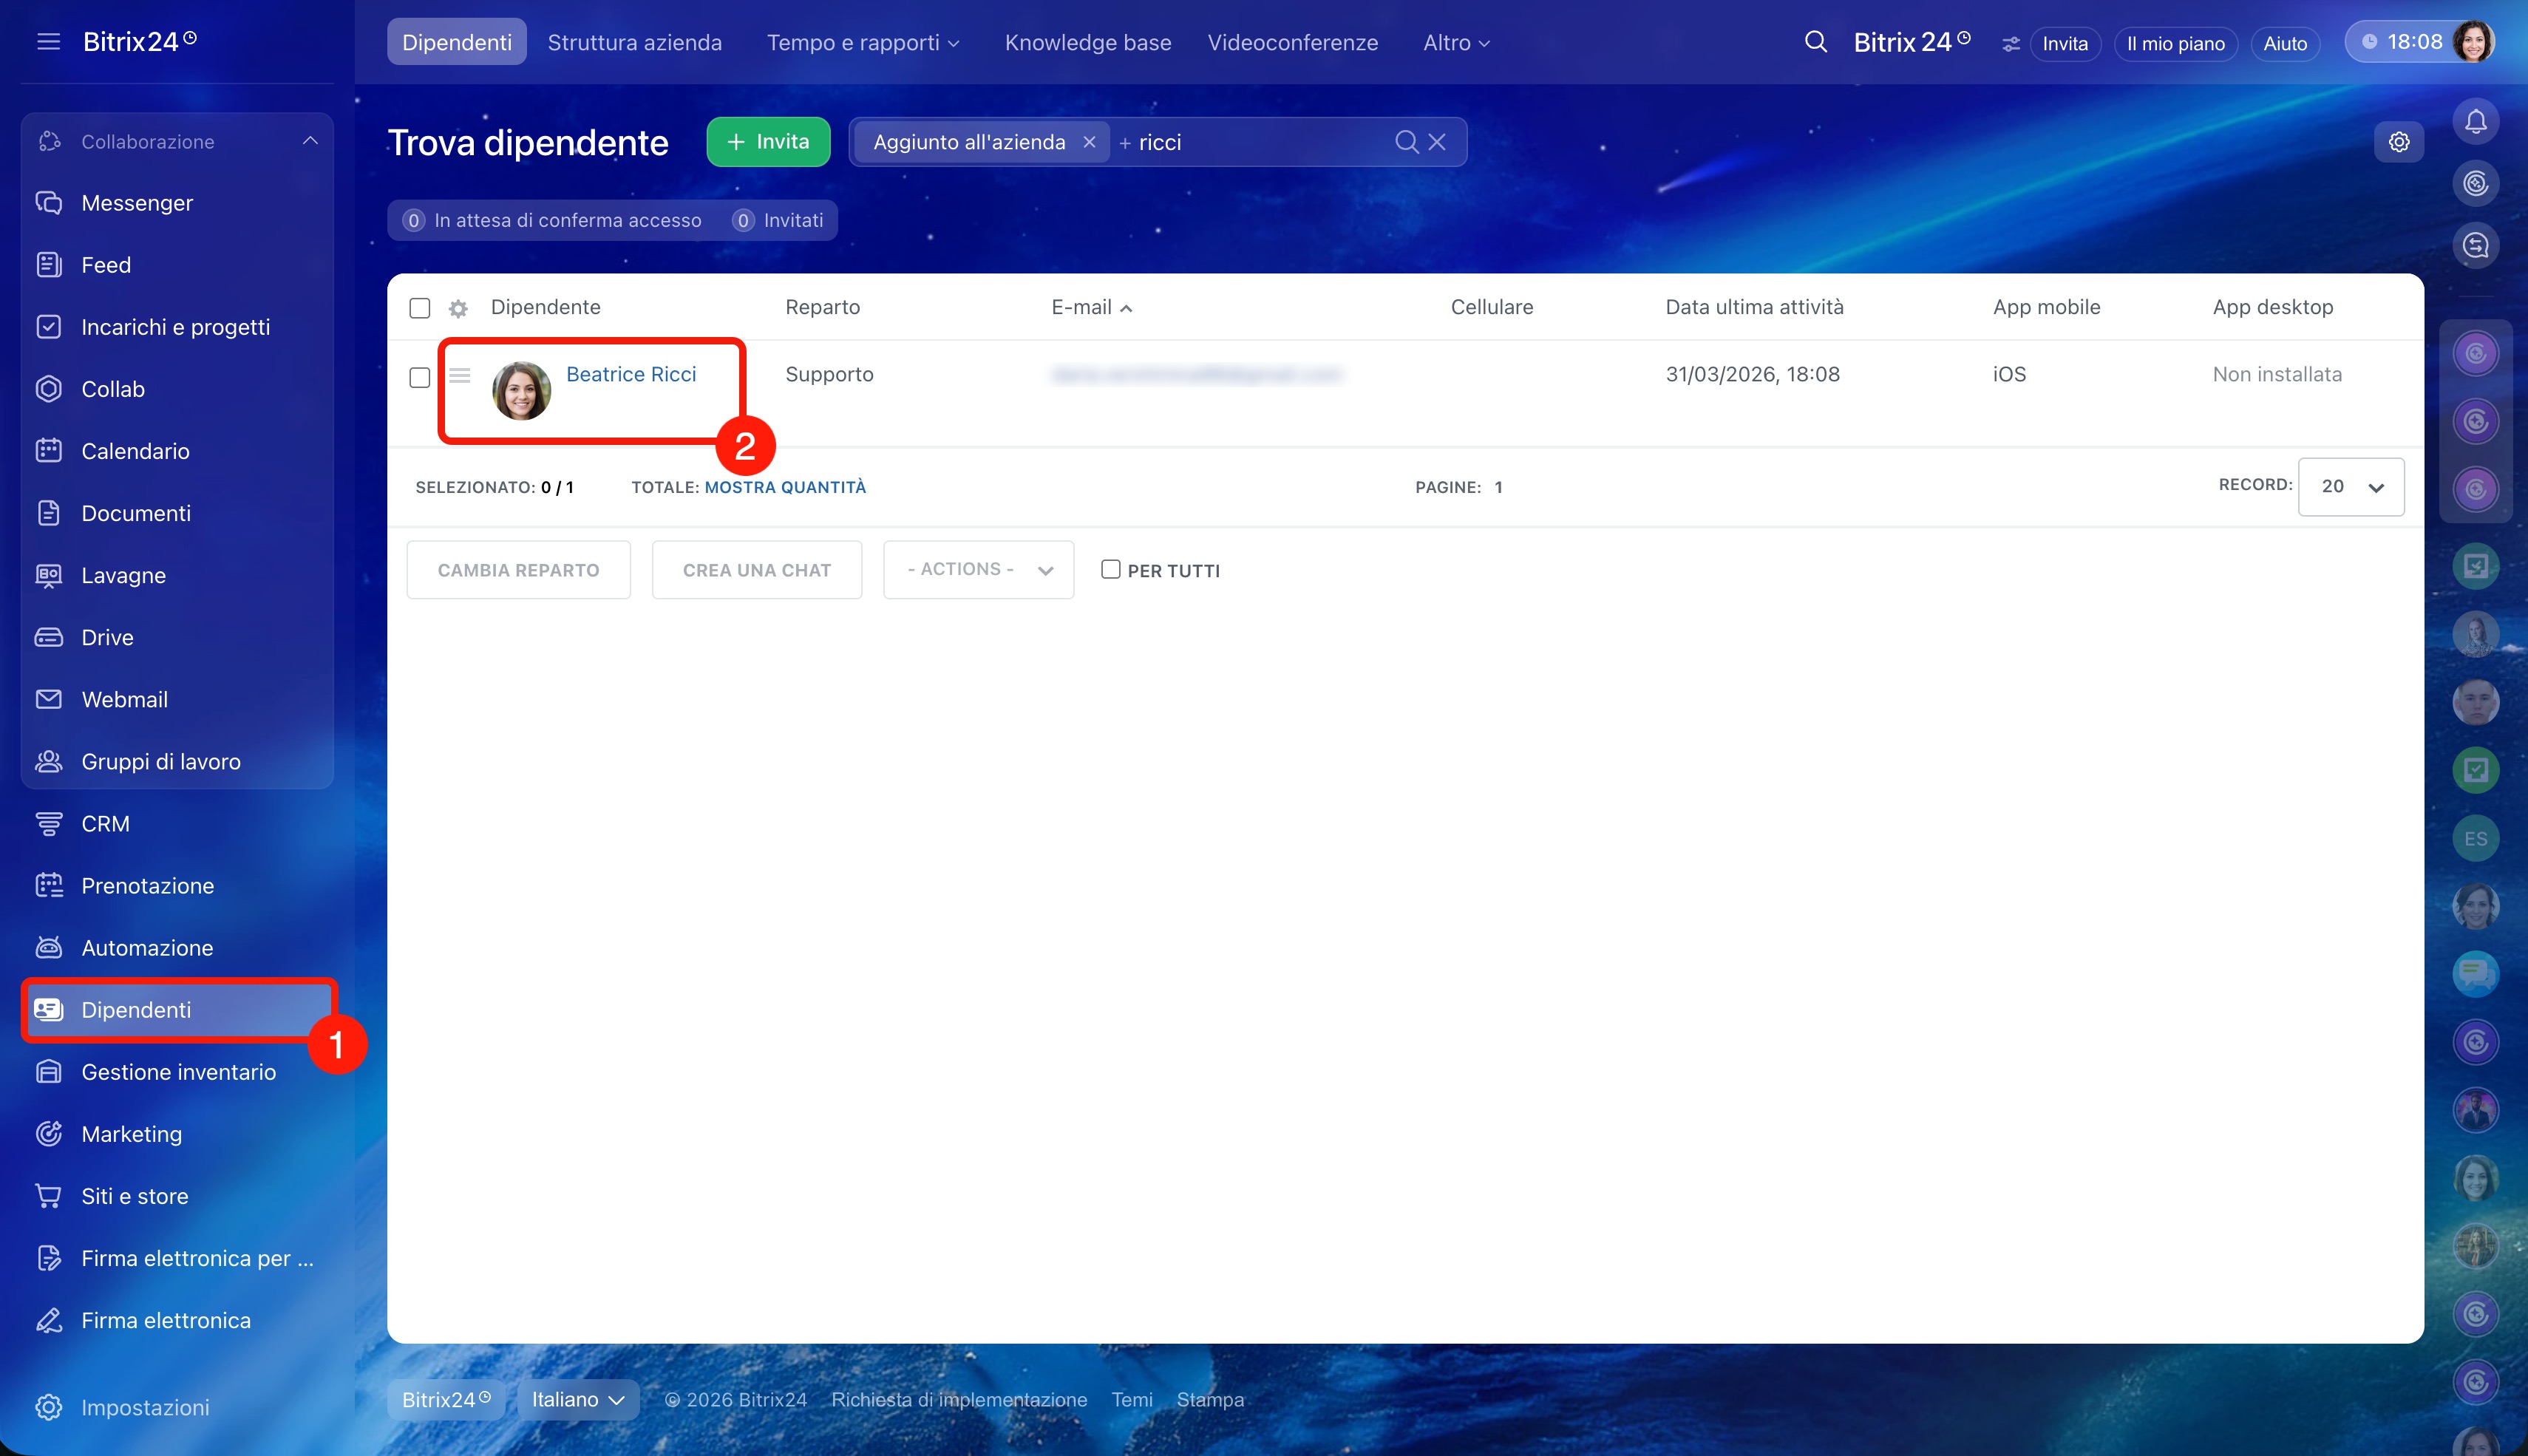2528x1456 pixels.
Task: Click the grid settings gear icon
Action: pyautogui.click(x=458, y=308)
